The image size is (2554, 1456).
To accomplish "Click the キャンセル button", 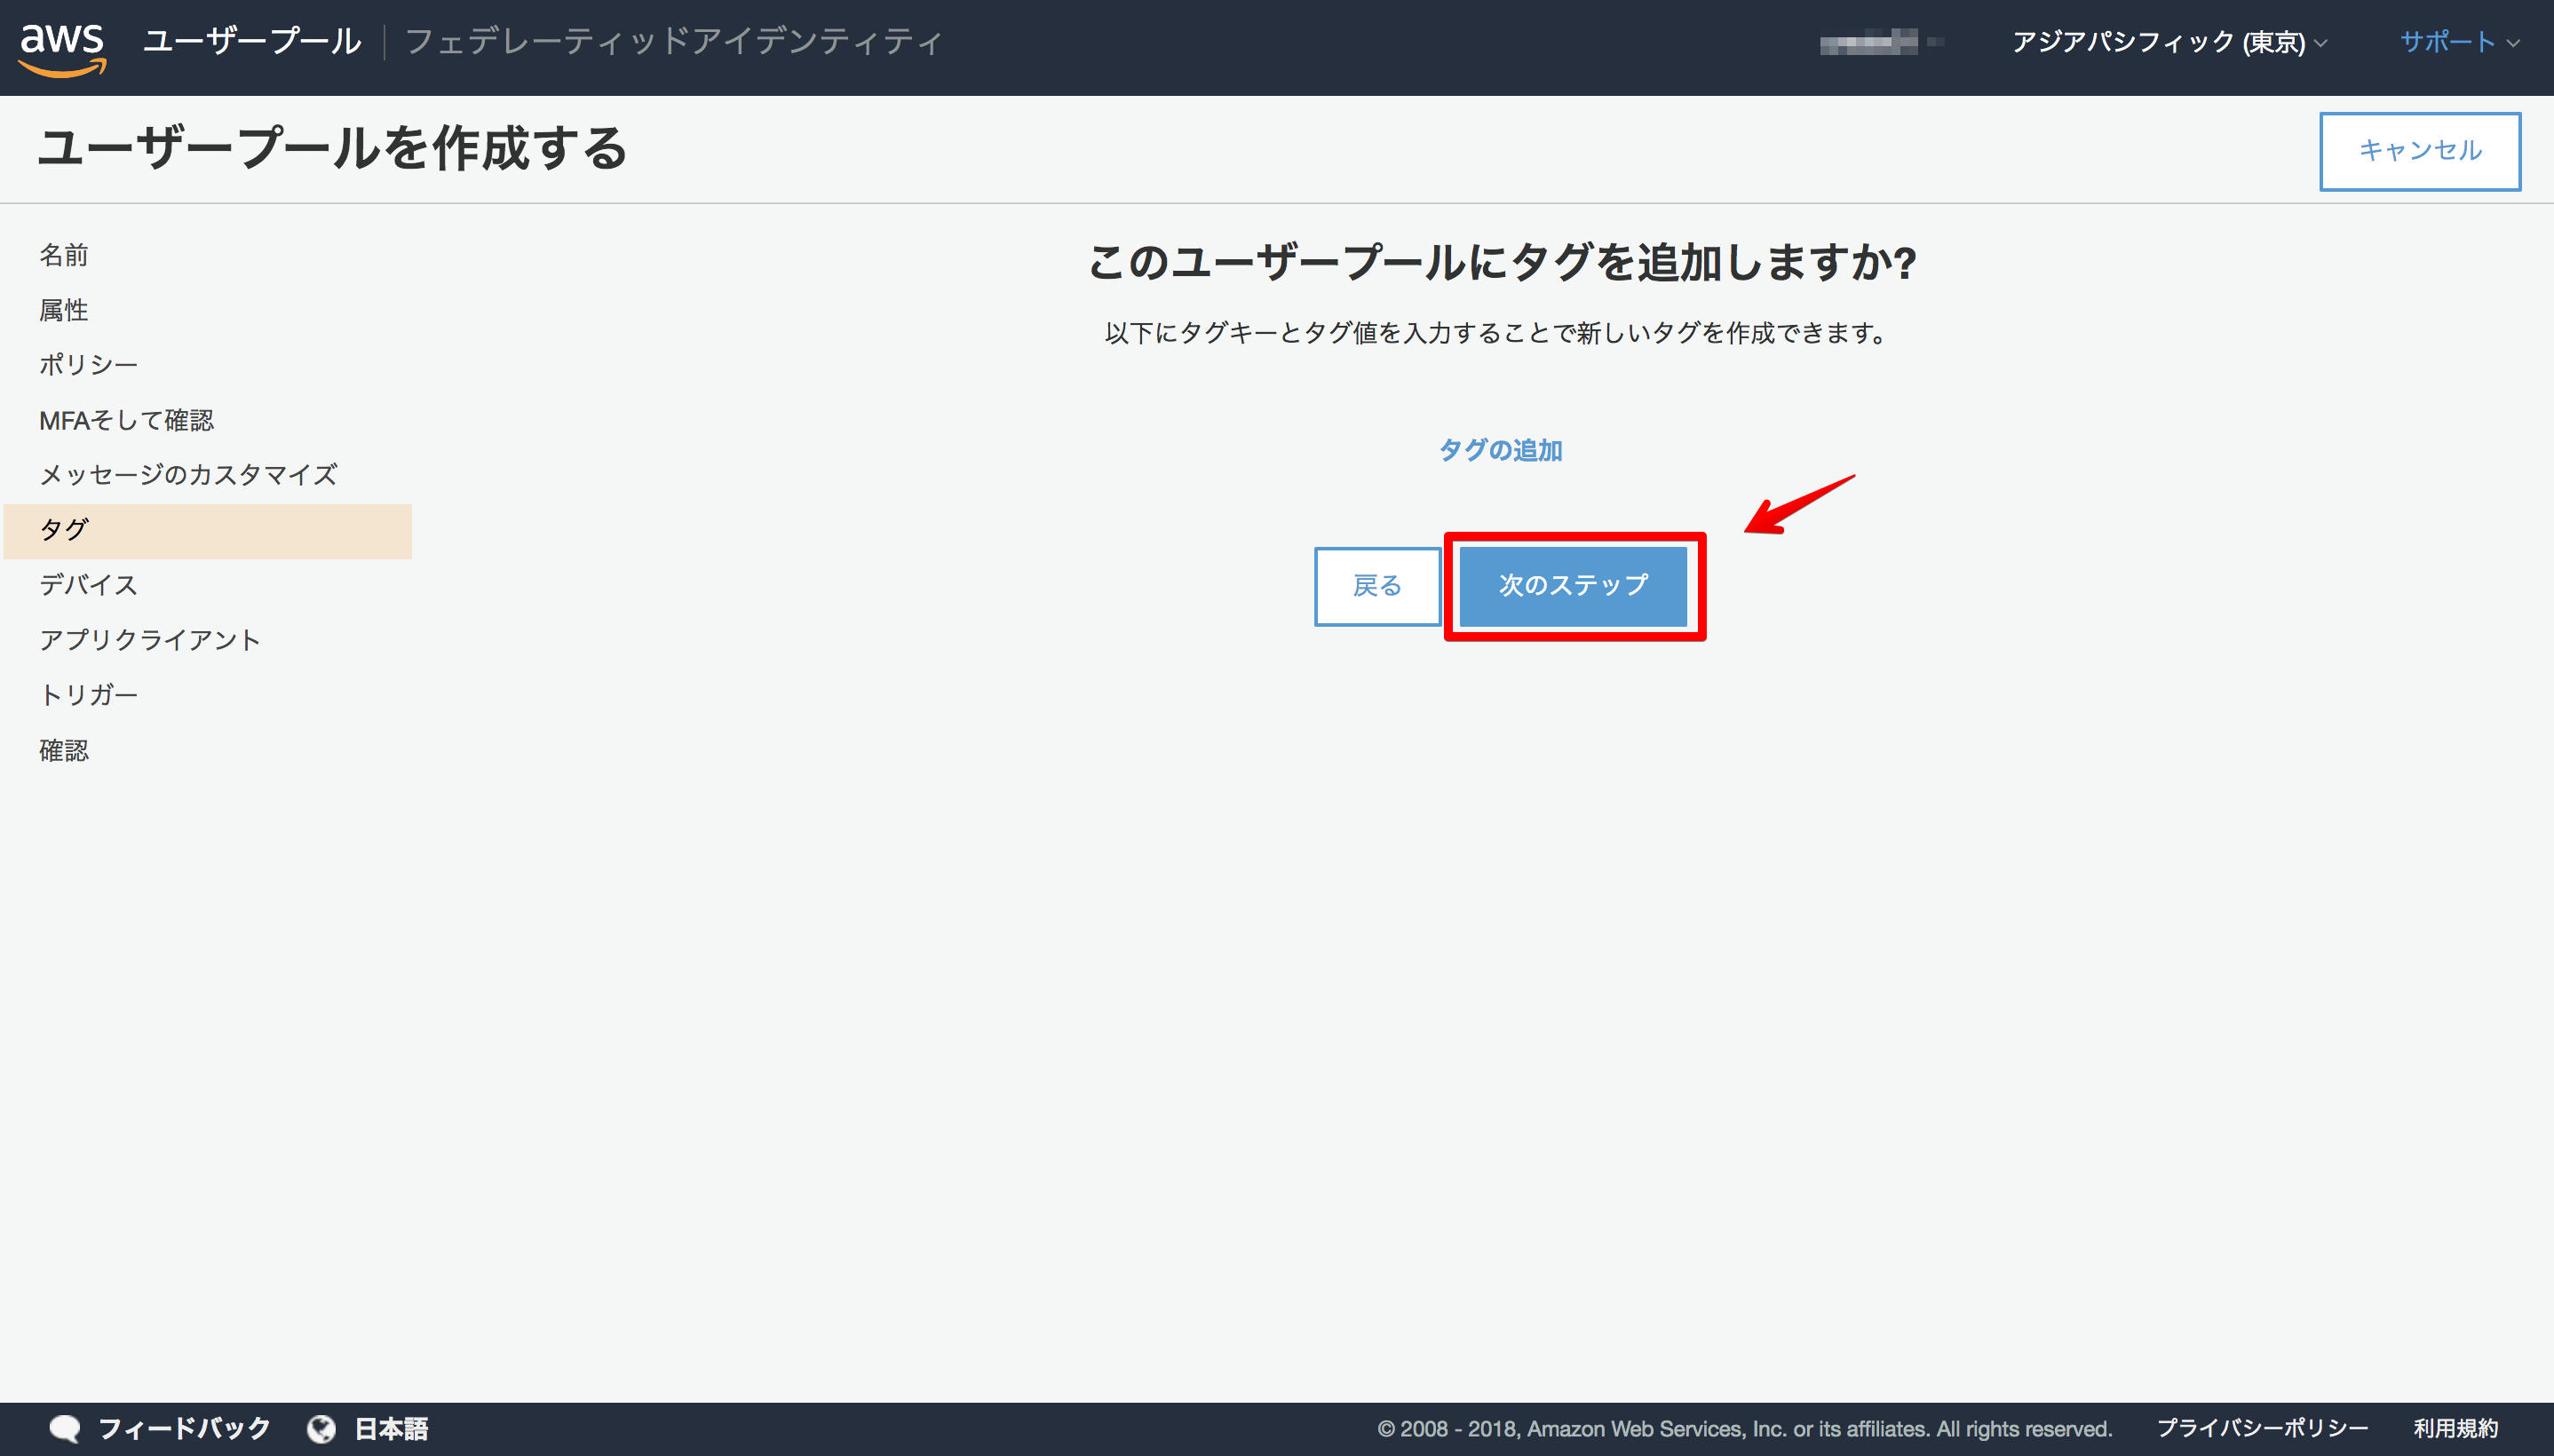I will coord(2420,151).
